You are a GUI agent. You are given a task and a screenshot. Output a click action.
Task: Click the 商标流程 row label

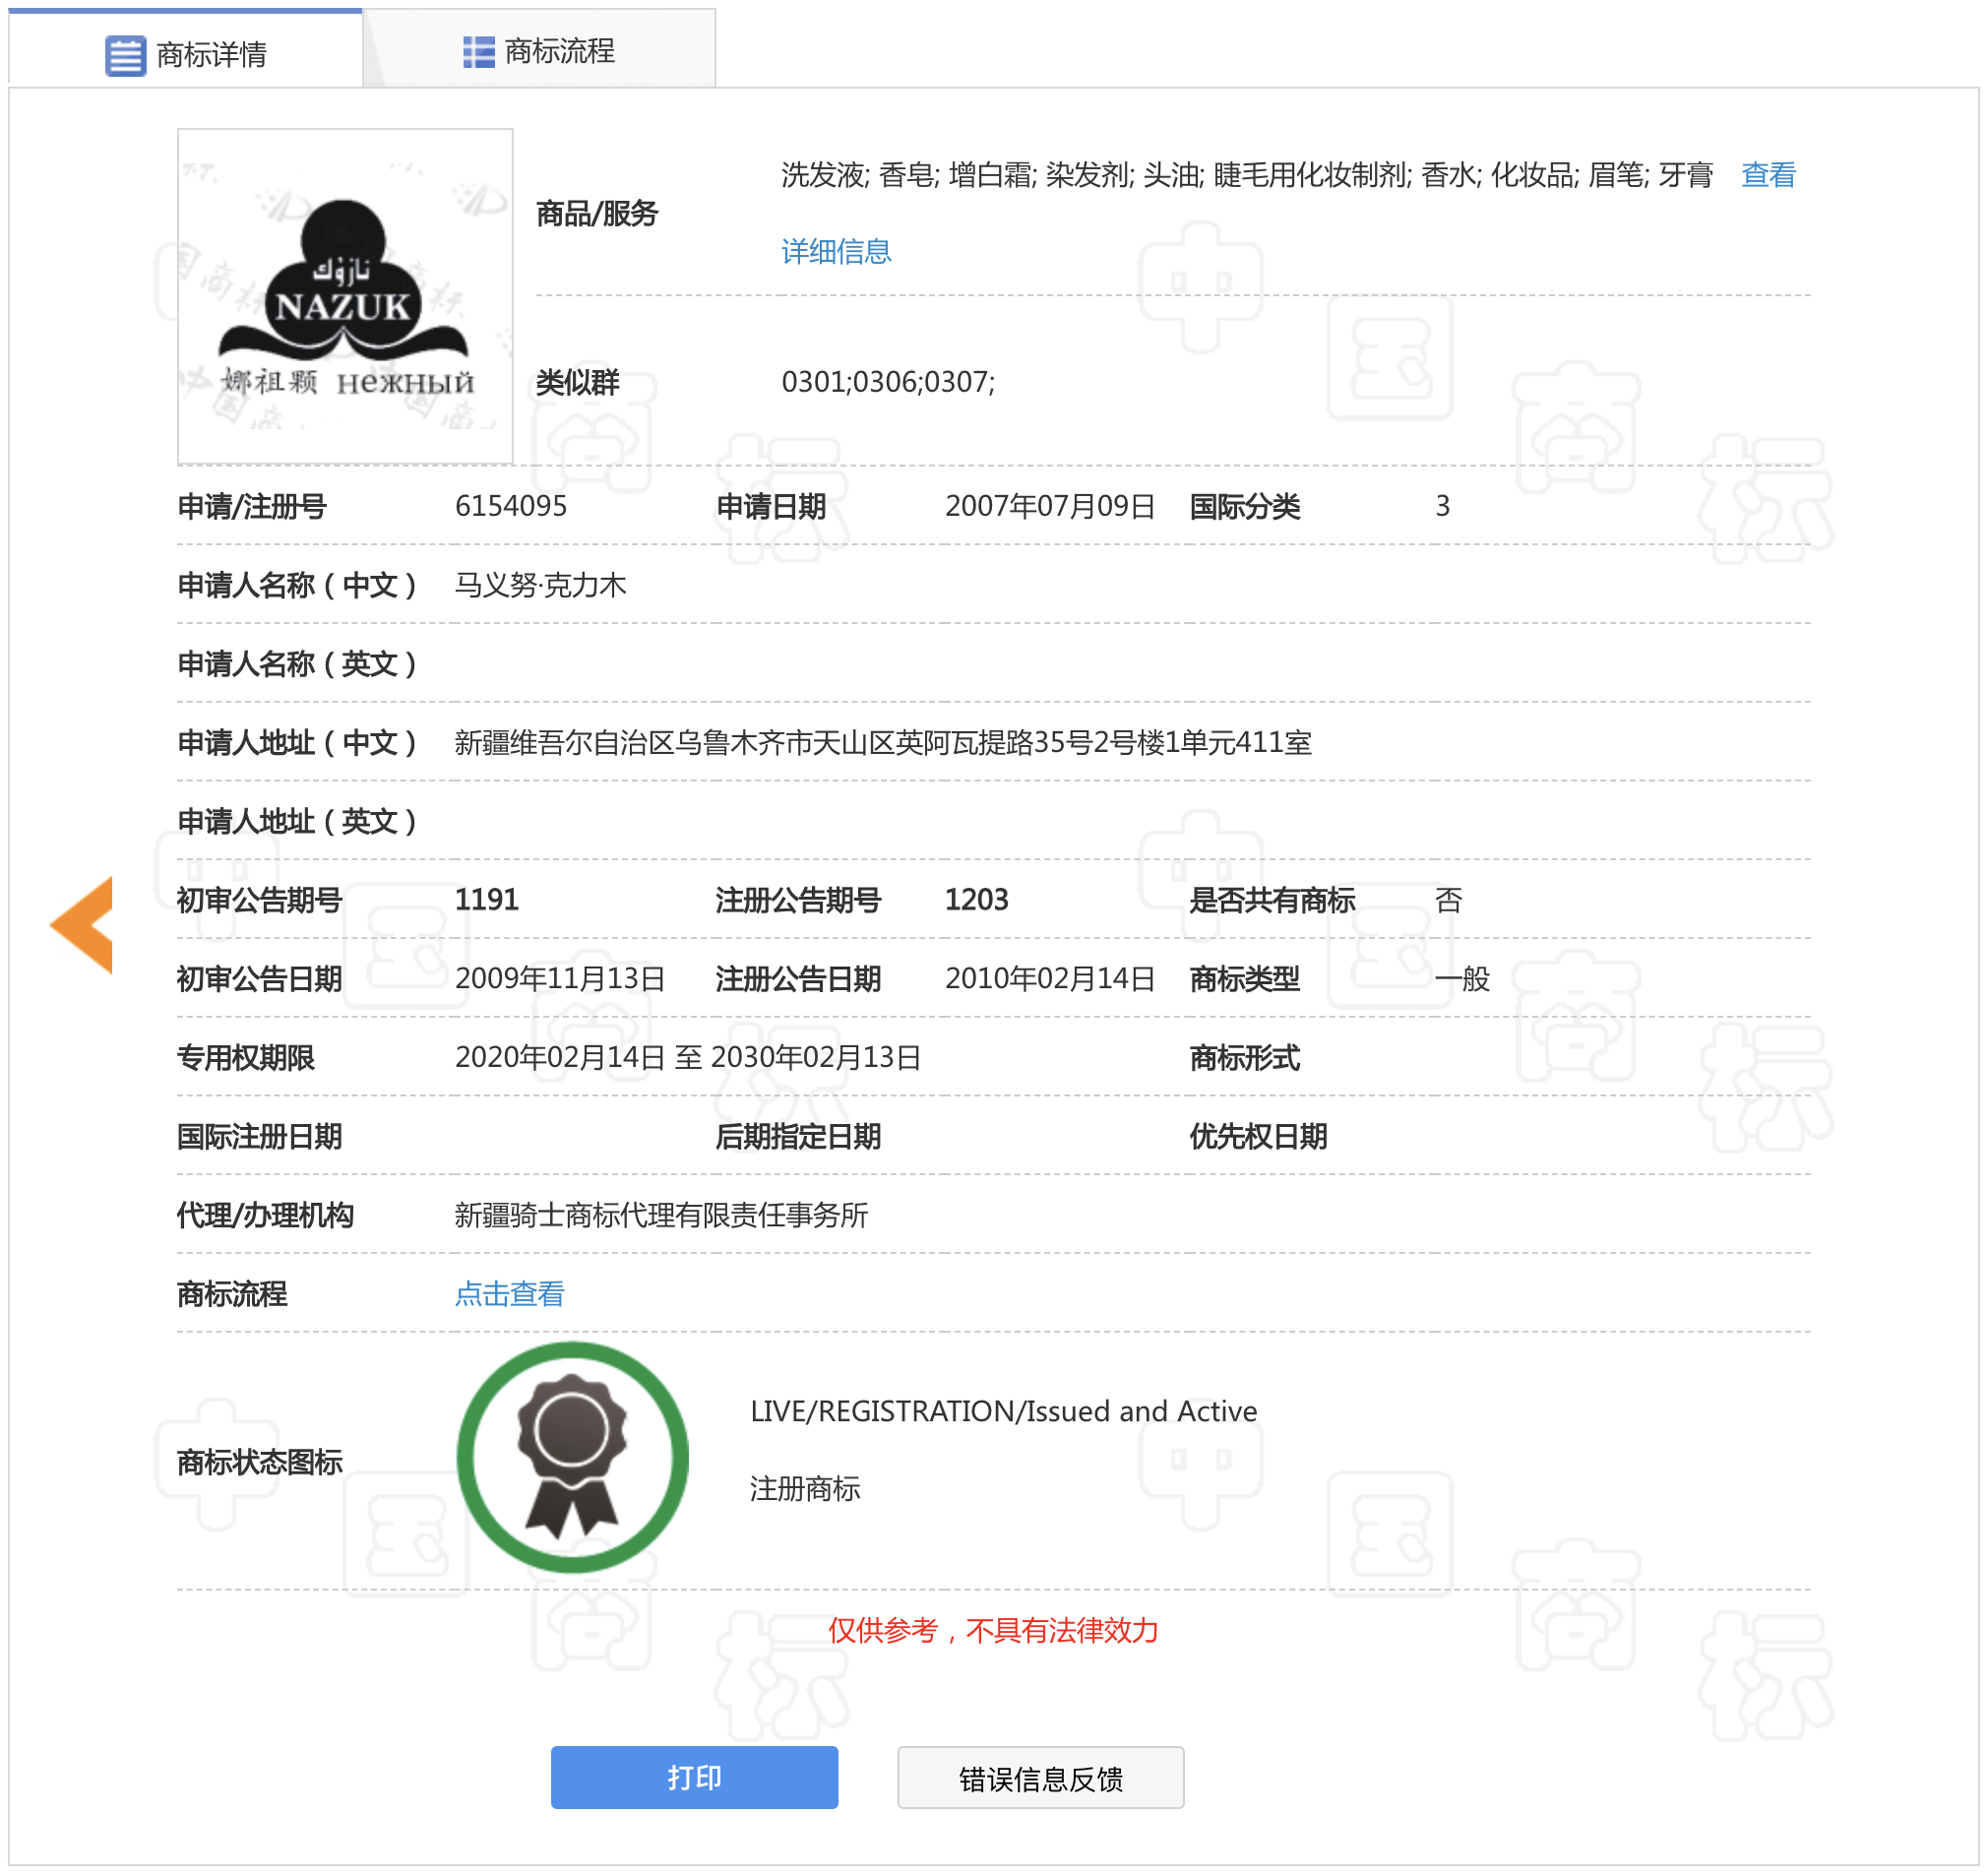point(231,1294)
